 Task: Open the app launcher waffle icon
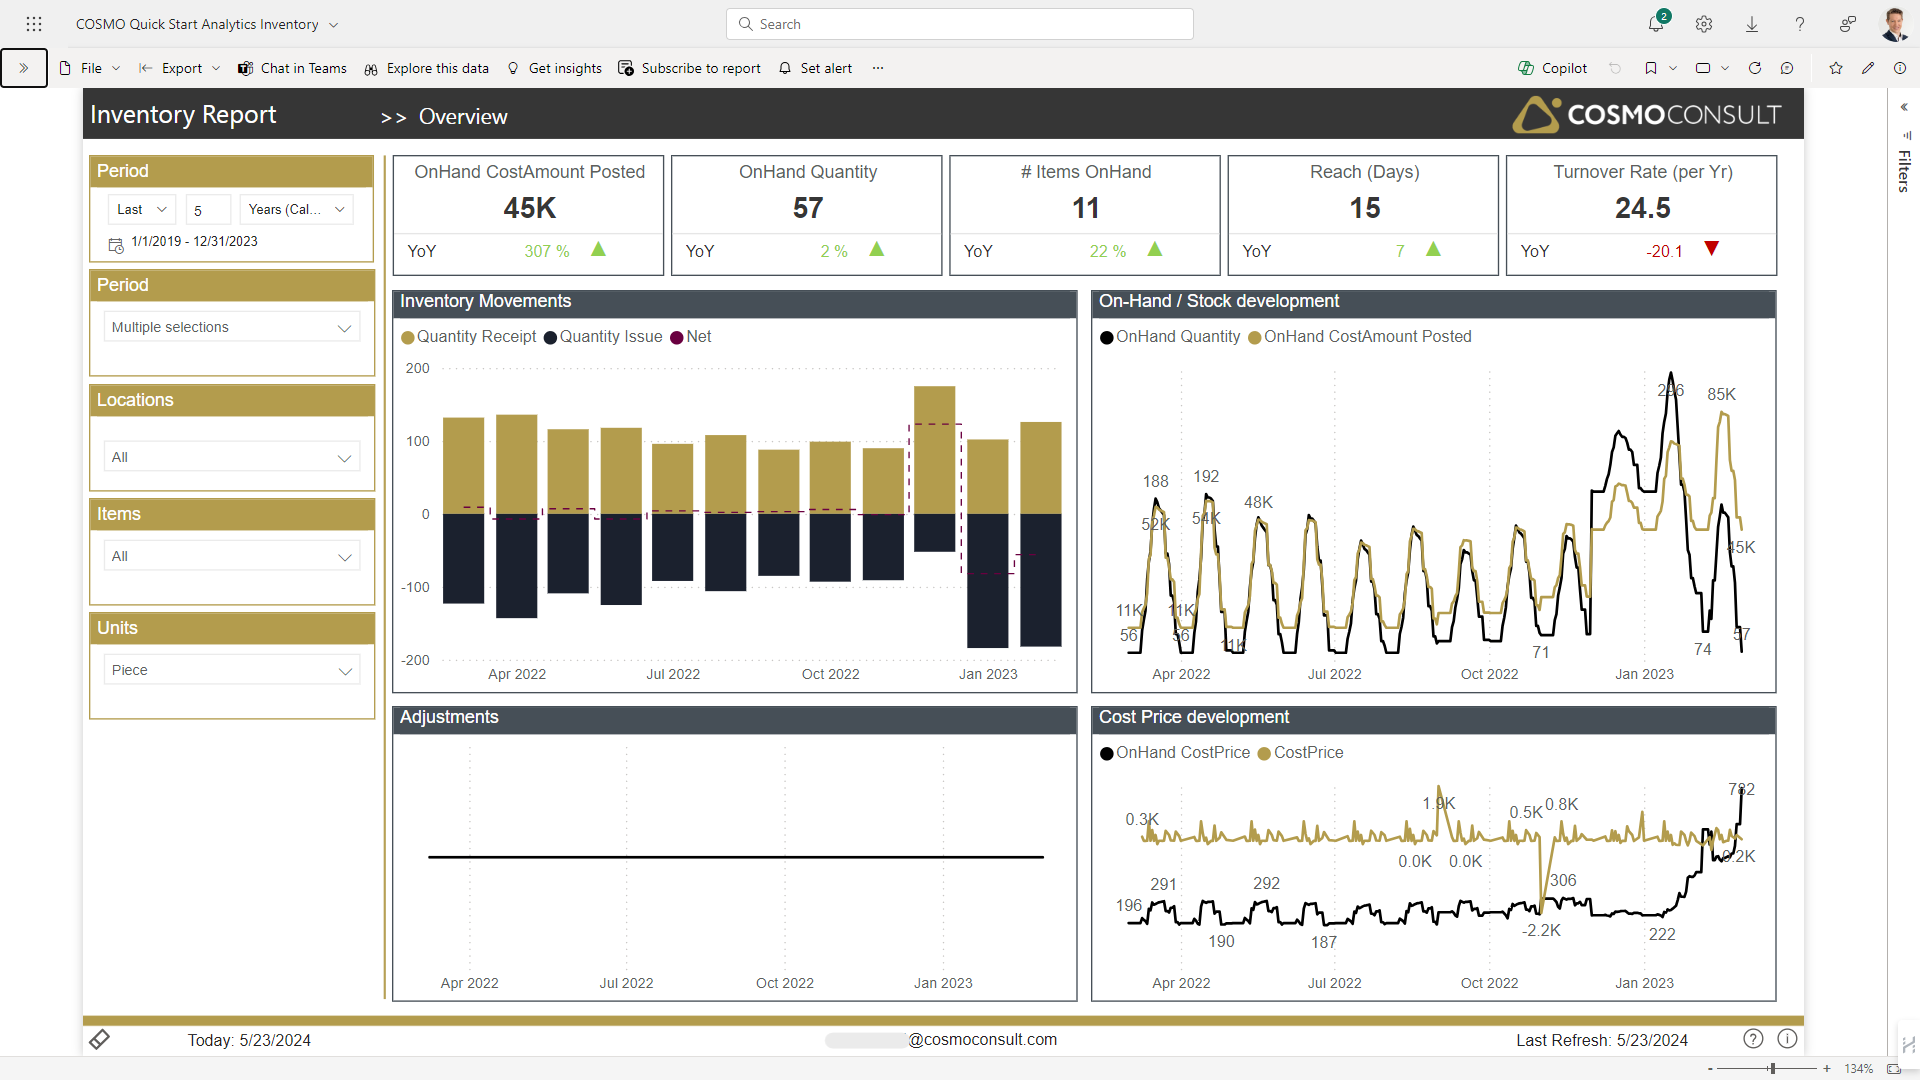coord(34,24)
